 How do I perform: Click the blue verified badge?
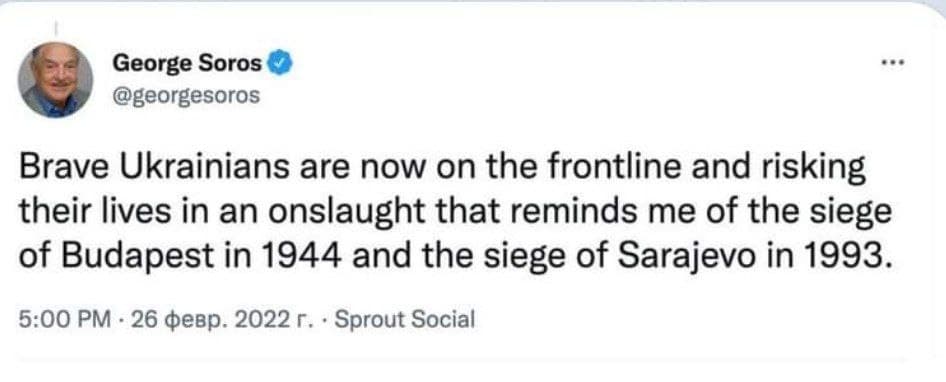click(280, 63)
